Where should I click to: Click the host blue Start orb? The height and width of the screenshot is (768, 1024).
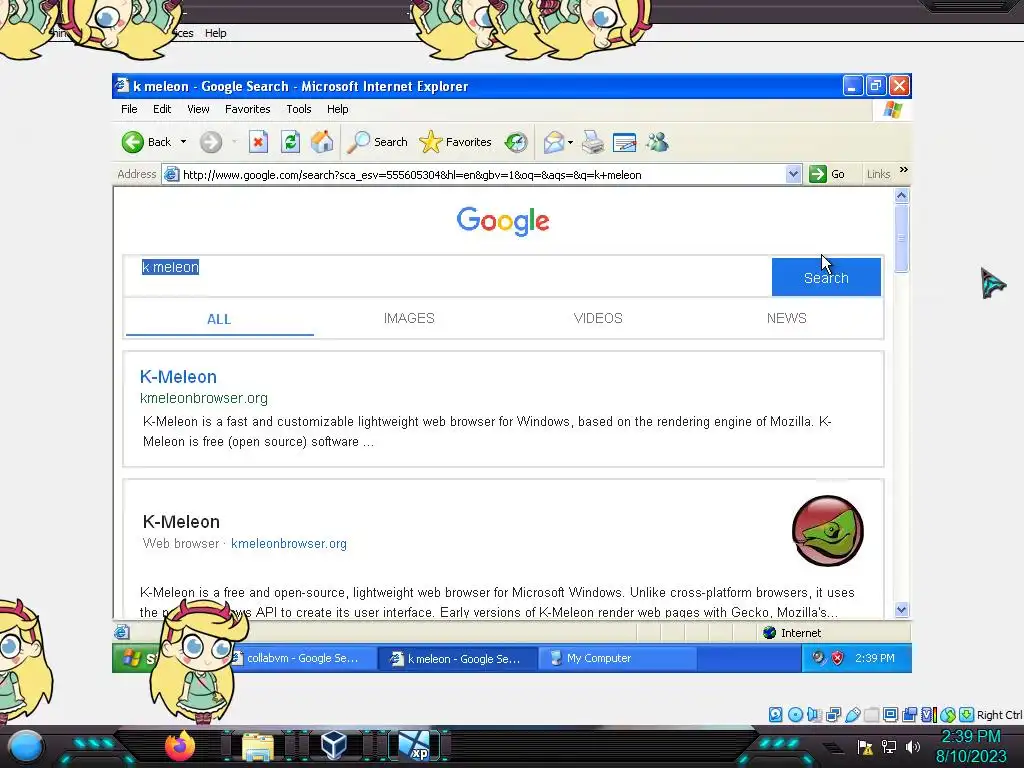pyautogui.click(x=26, y=746)
